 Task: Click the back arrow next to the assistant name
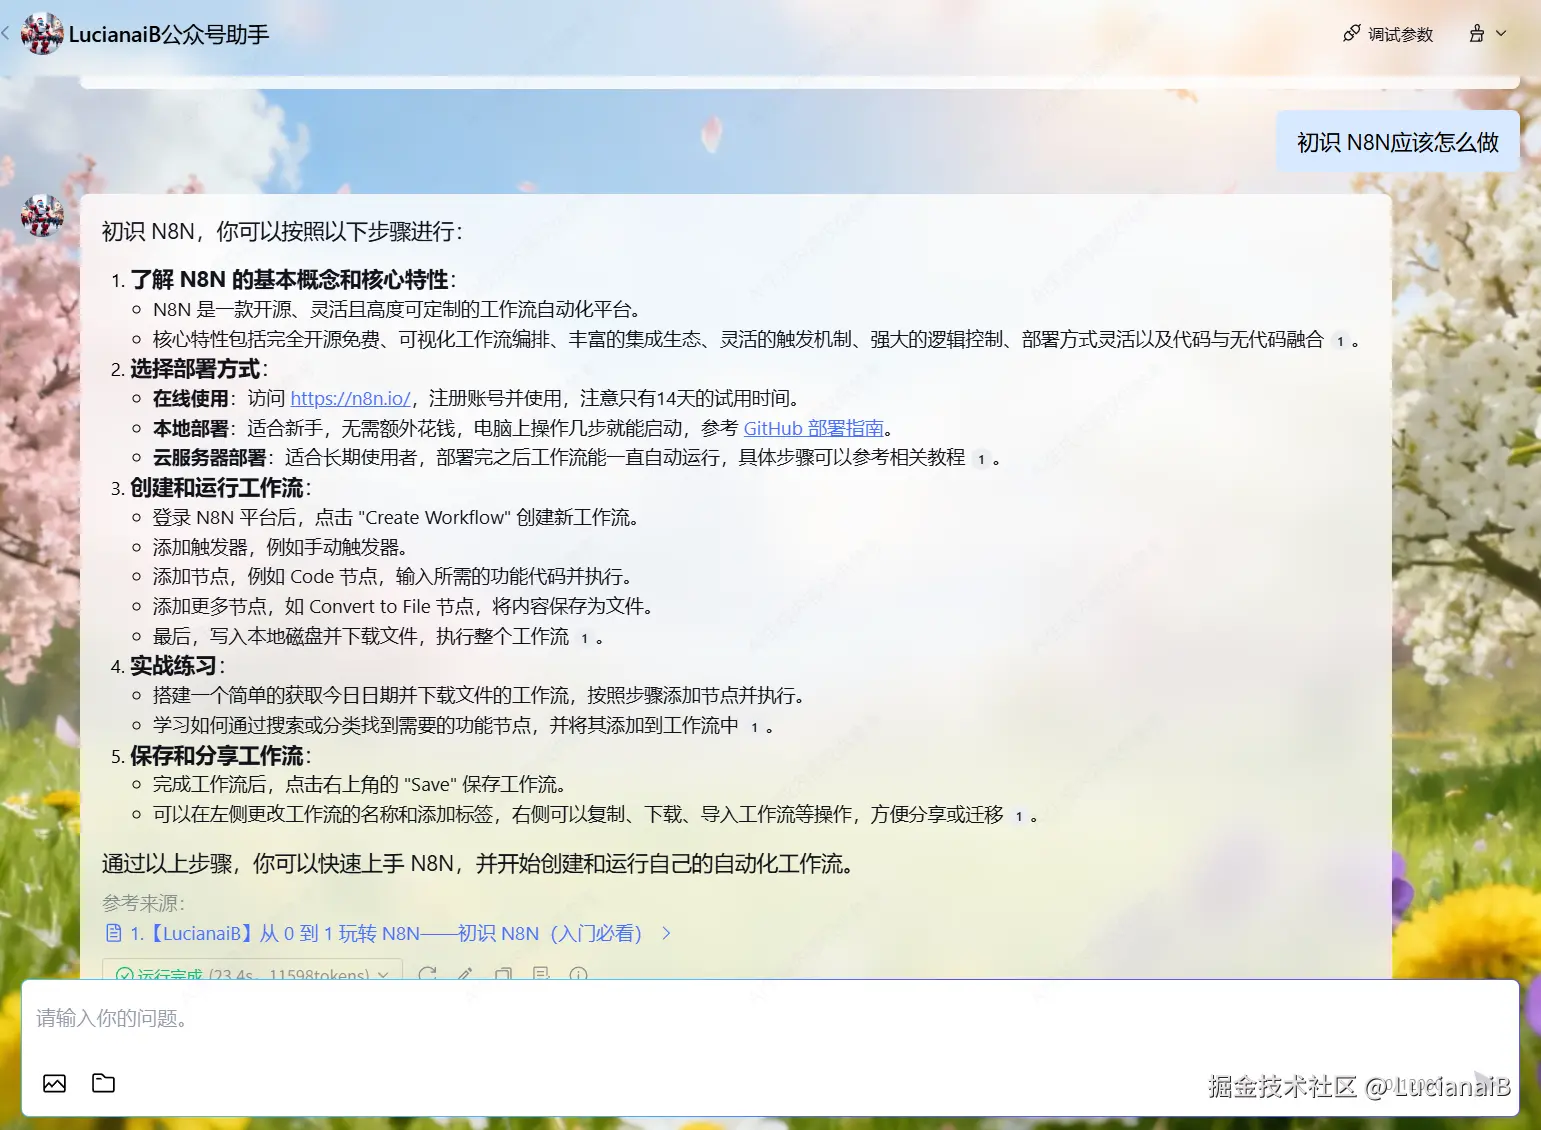8,33
